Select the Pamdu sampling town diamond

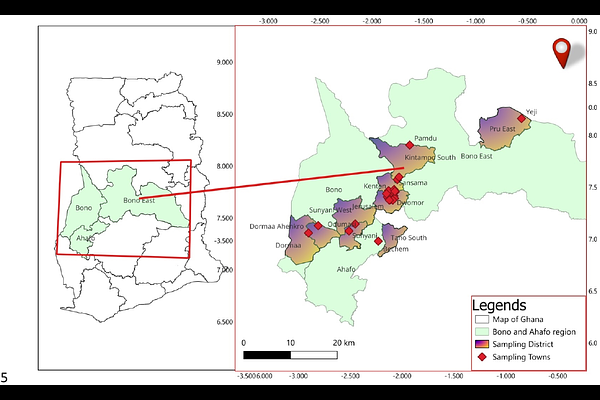tap(410, 145)
